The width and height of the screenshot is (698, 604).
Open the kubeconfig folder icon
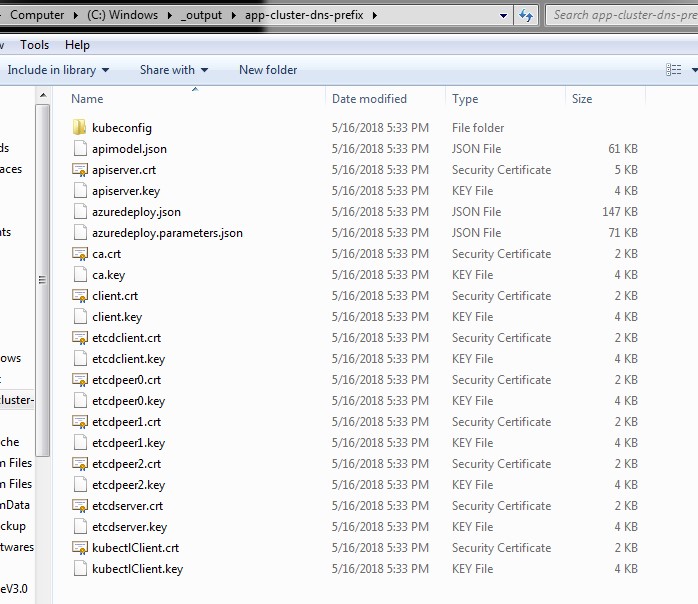pos(80,127)
